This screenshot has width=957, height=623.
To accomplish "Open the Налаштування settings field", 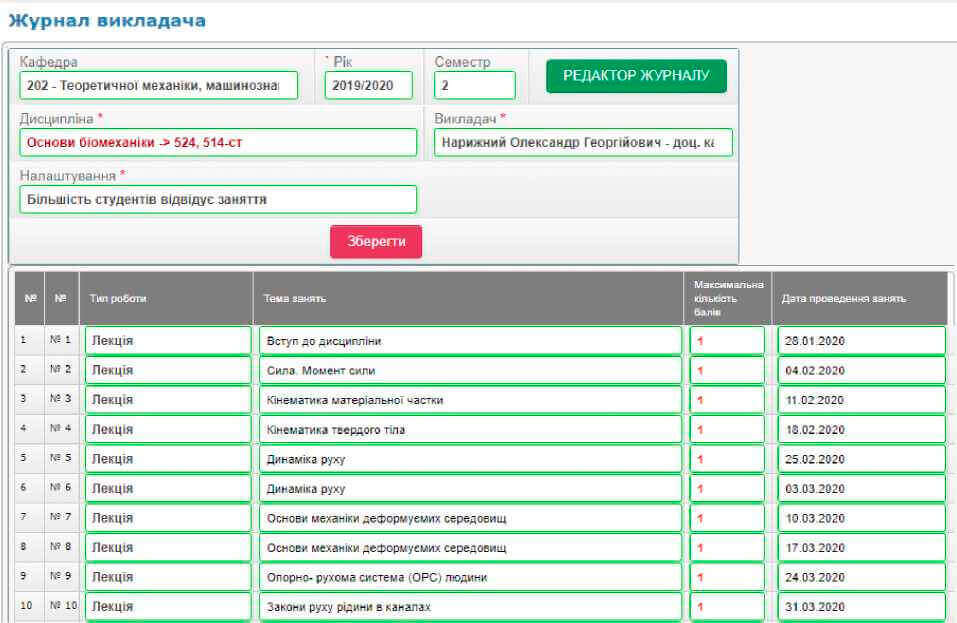I will pos(218,199).
